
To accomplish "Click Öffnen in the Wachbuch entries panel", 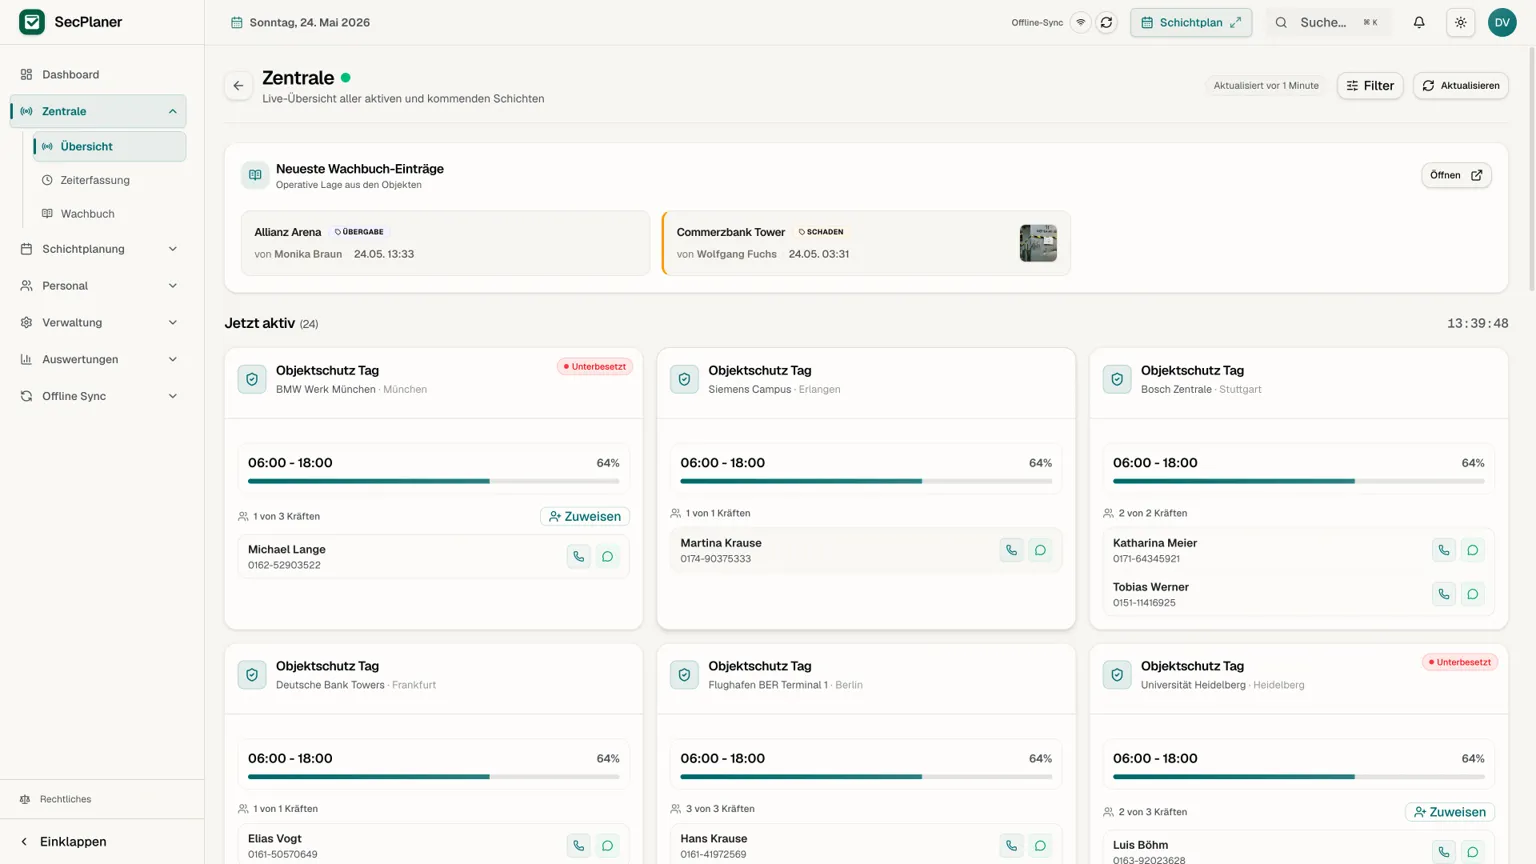I will tap(1456, 175).
